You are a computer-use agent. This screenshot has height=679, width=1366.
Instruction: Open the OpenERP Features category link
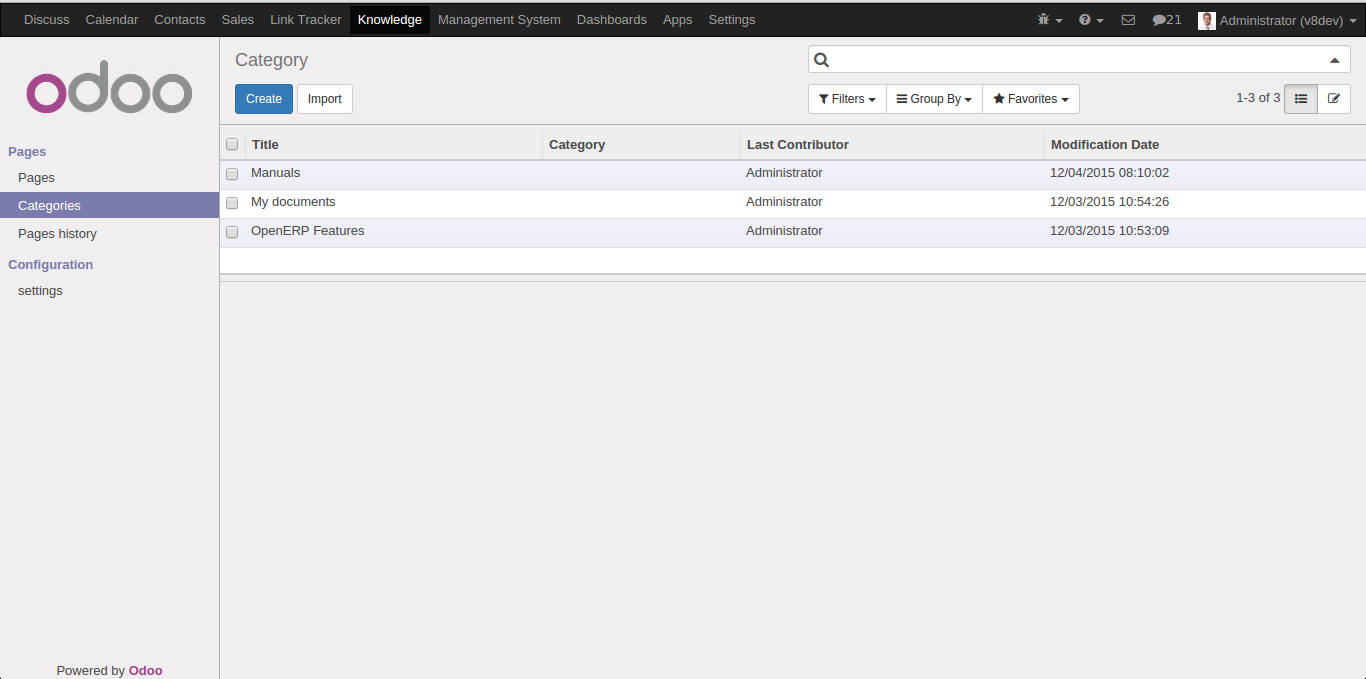point(307,230)
